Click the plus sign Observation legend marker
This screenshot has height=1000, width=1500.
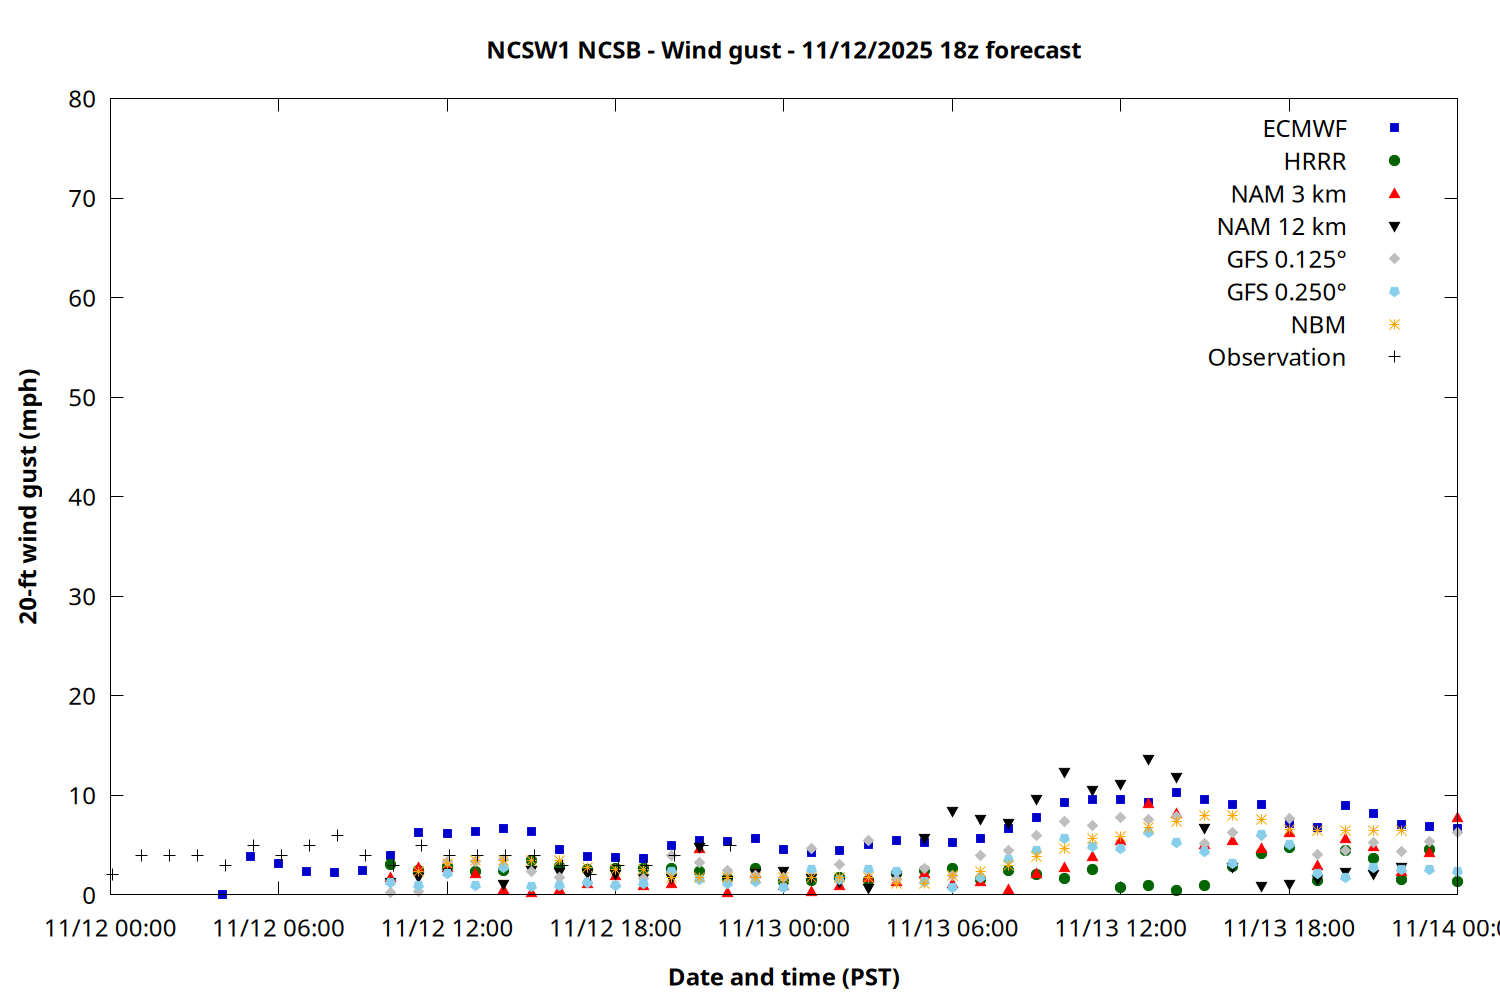point(1394,357)
